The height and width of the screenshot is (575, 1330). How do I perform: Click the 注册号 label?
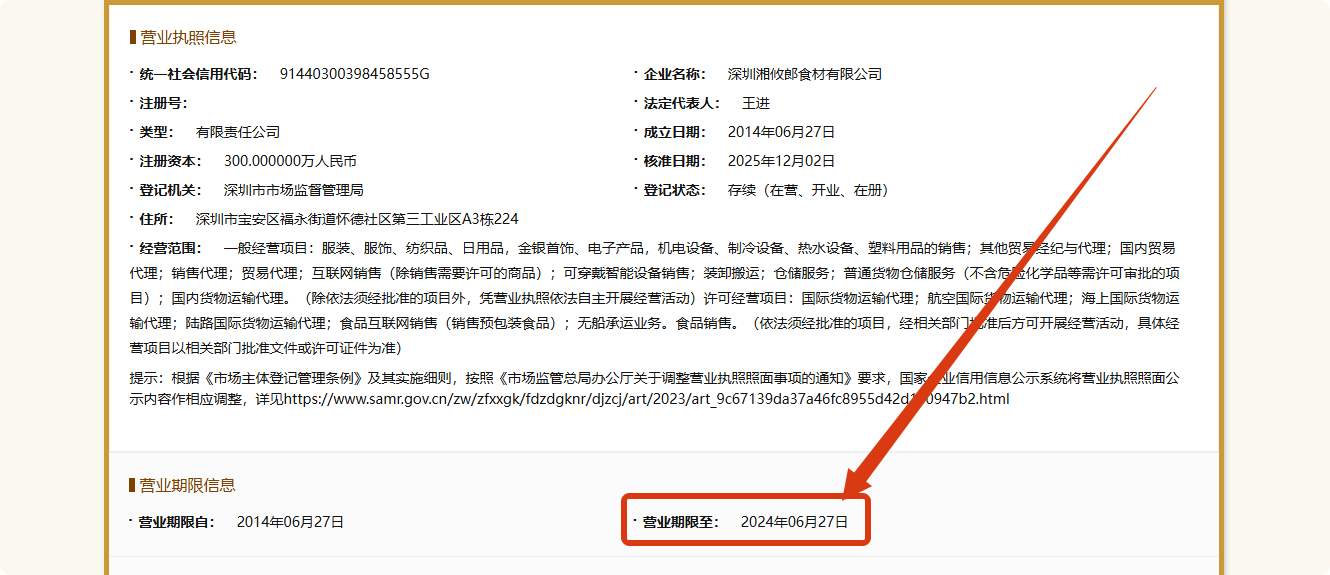(163, 103)
